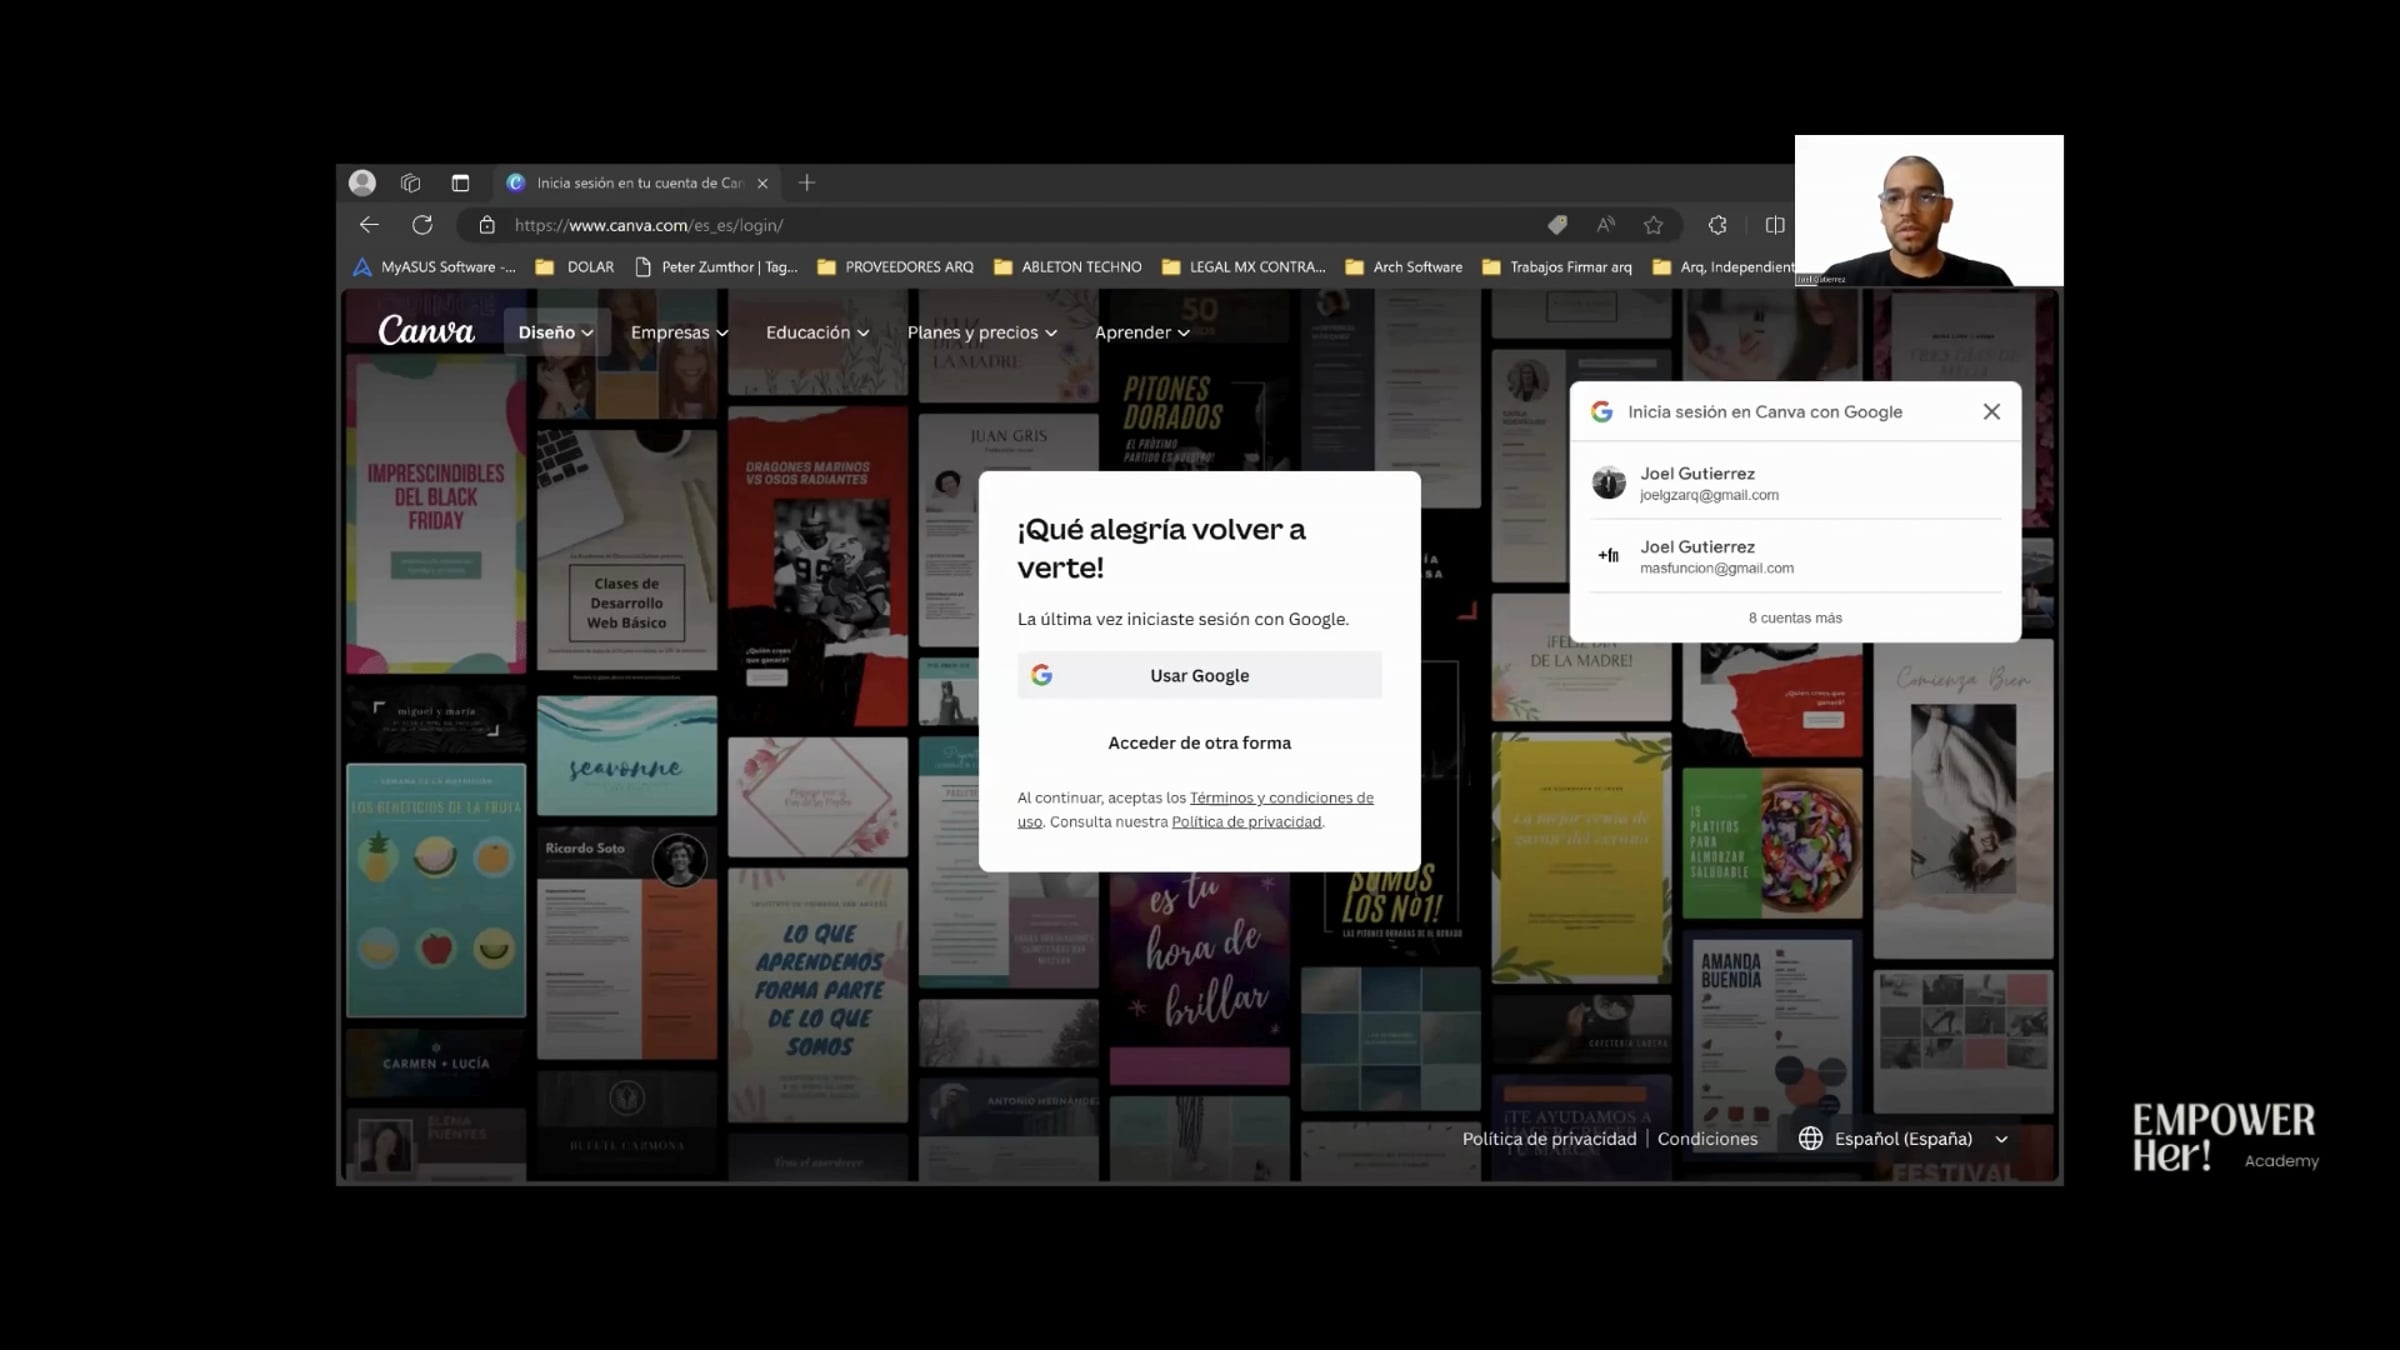Open the Empresas menu
Image resolution: width=2400 pixels, height=1350 pixels.
pyautogui.click(x=678, y=332)
